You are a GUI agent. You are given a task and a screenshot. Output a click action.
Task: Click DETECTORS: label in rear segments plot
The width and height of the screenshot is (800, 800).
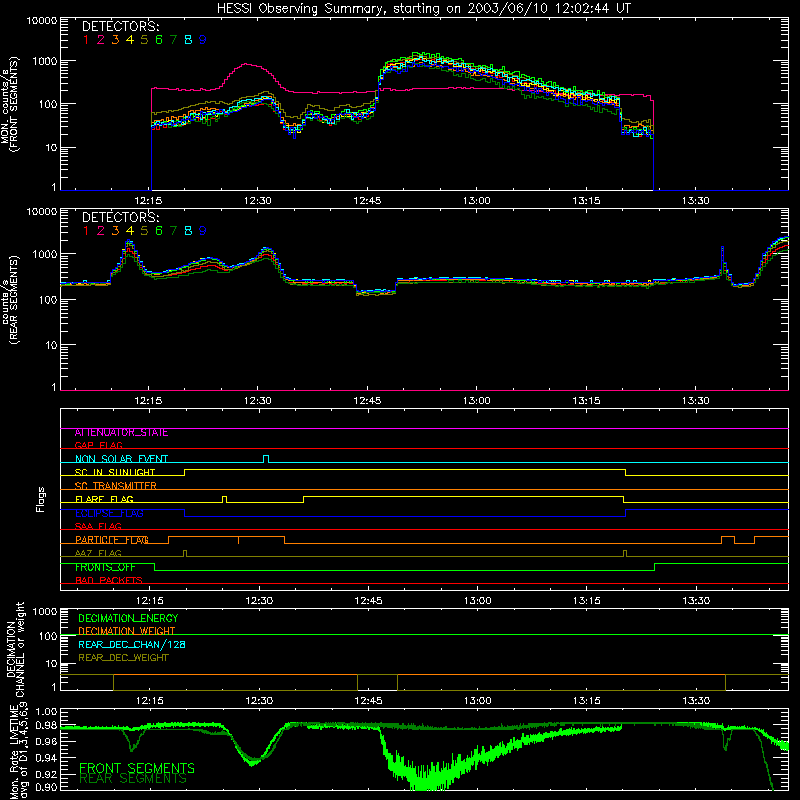pos(120,217)
